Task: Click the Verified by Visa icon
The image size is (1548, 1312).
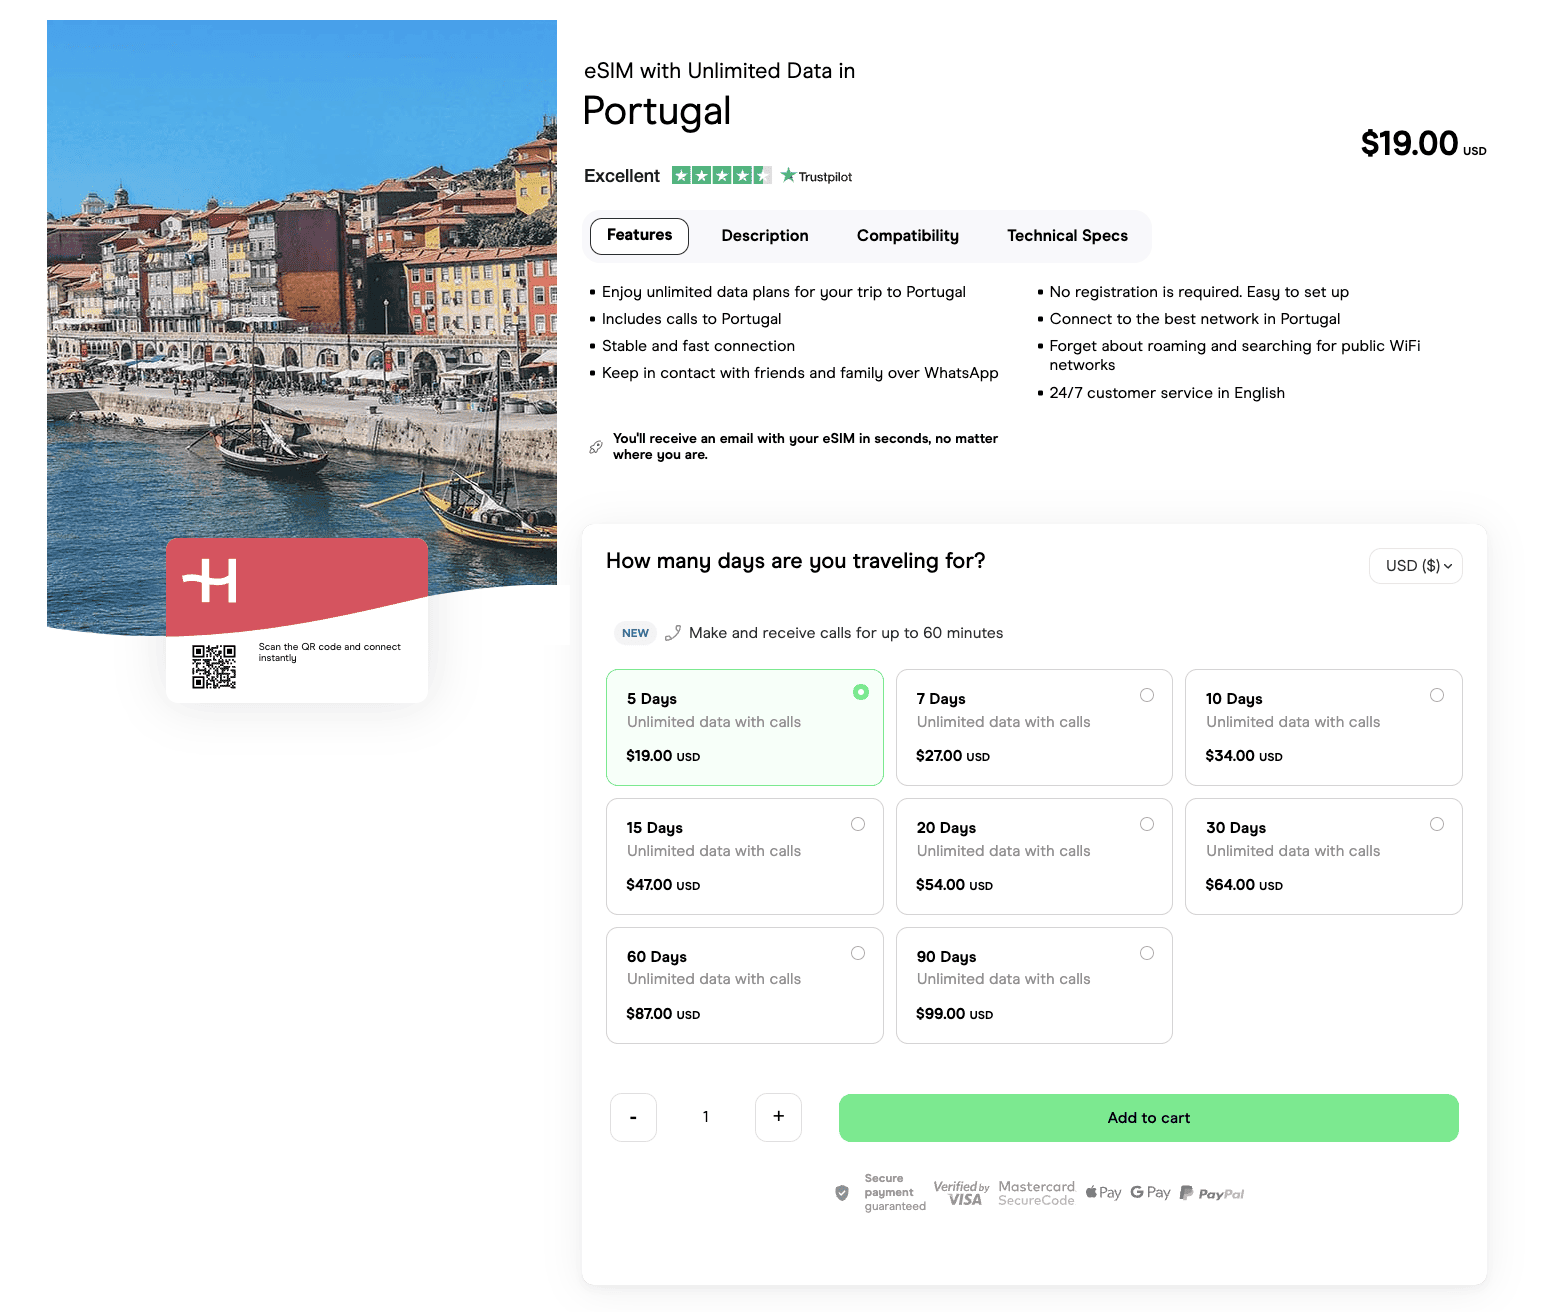Action: (960, 1192)
